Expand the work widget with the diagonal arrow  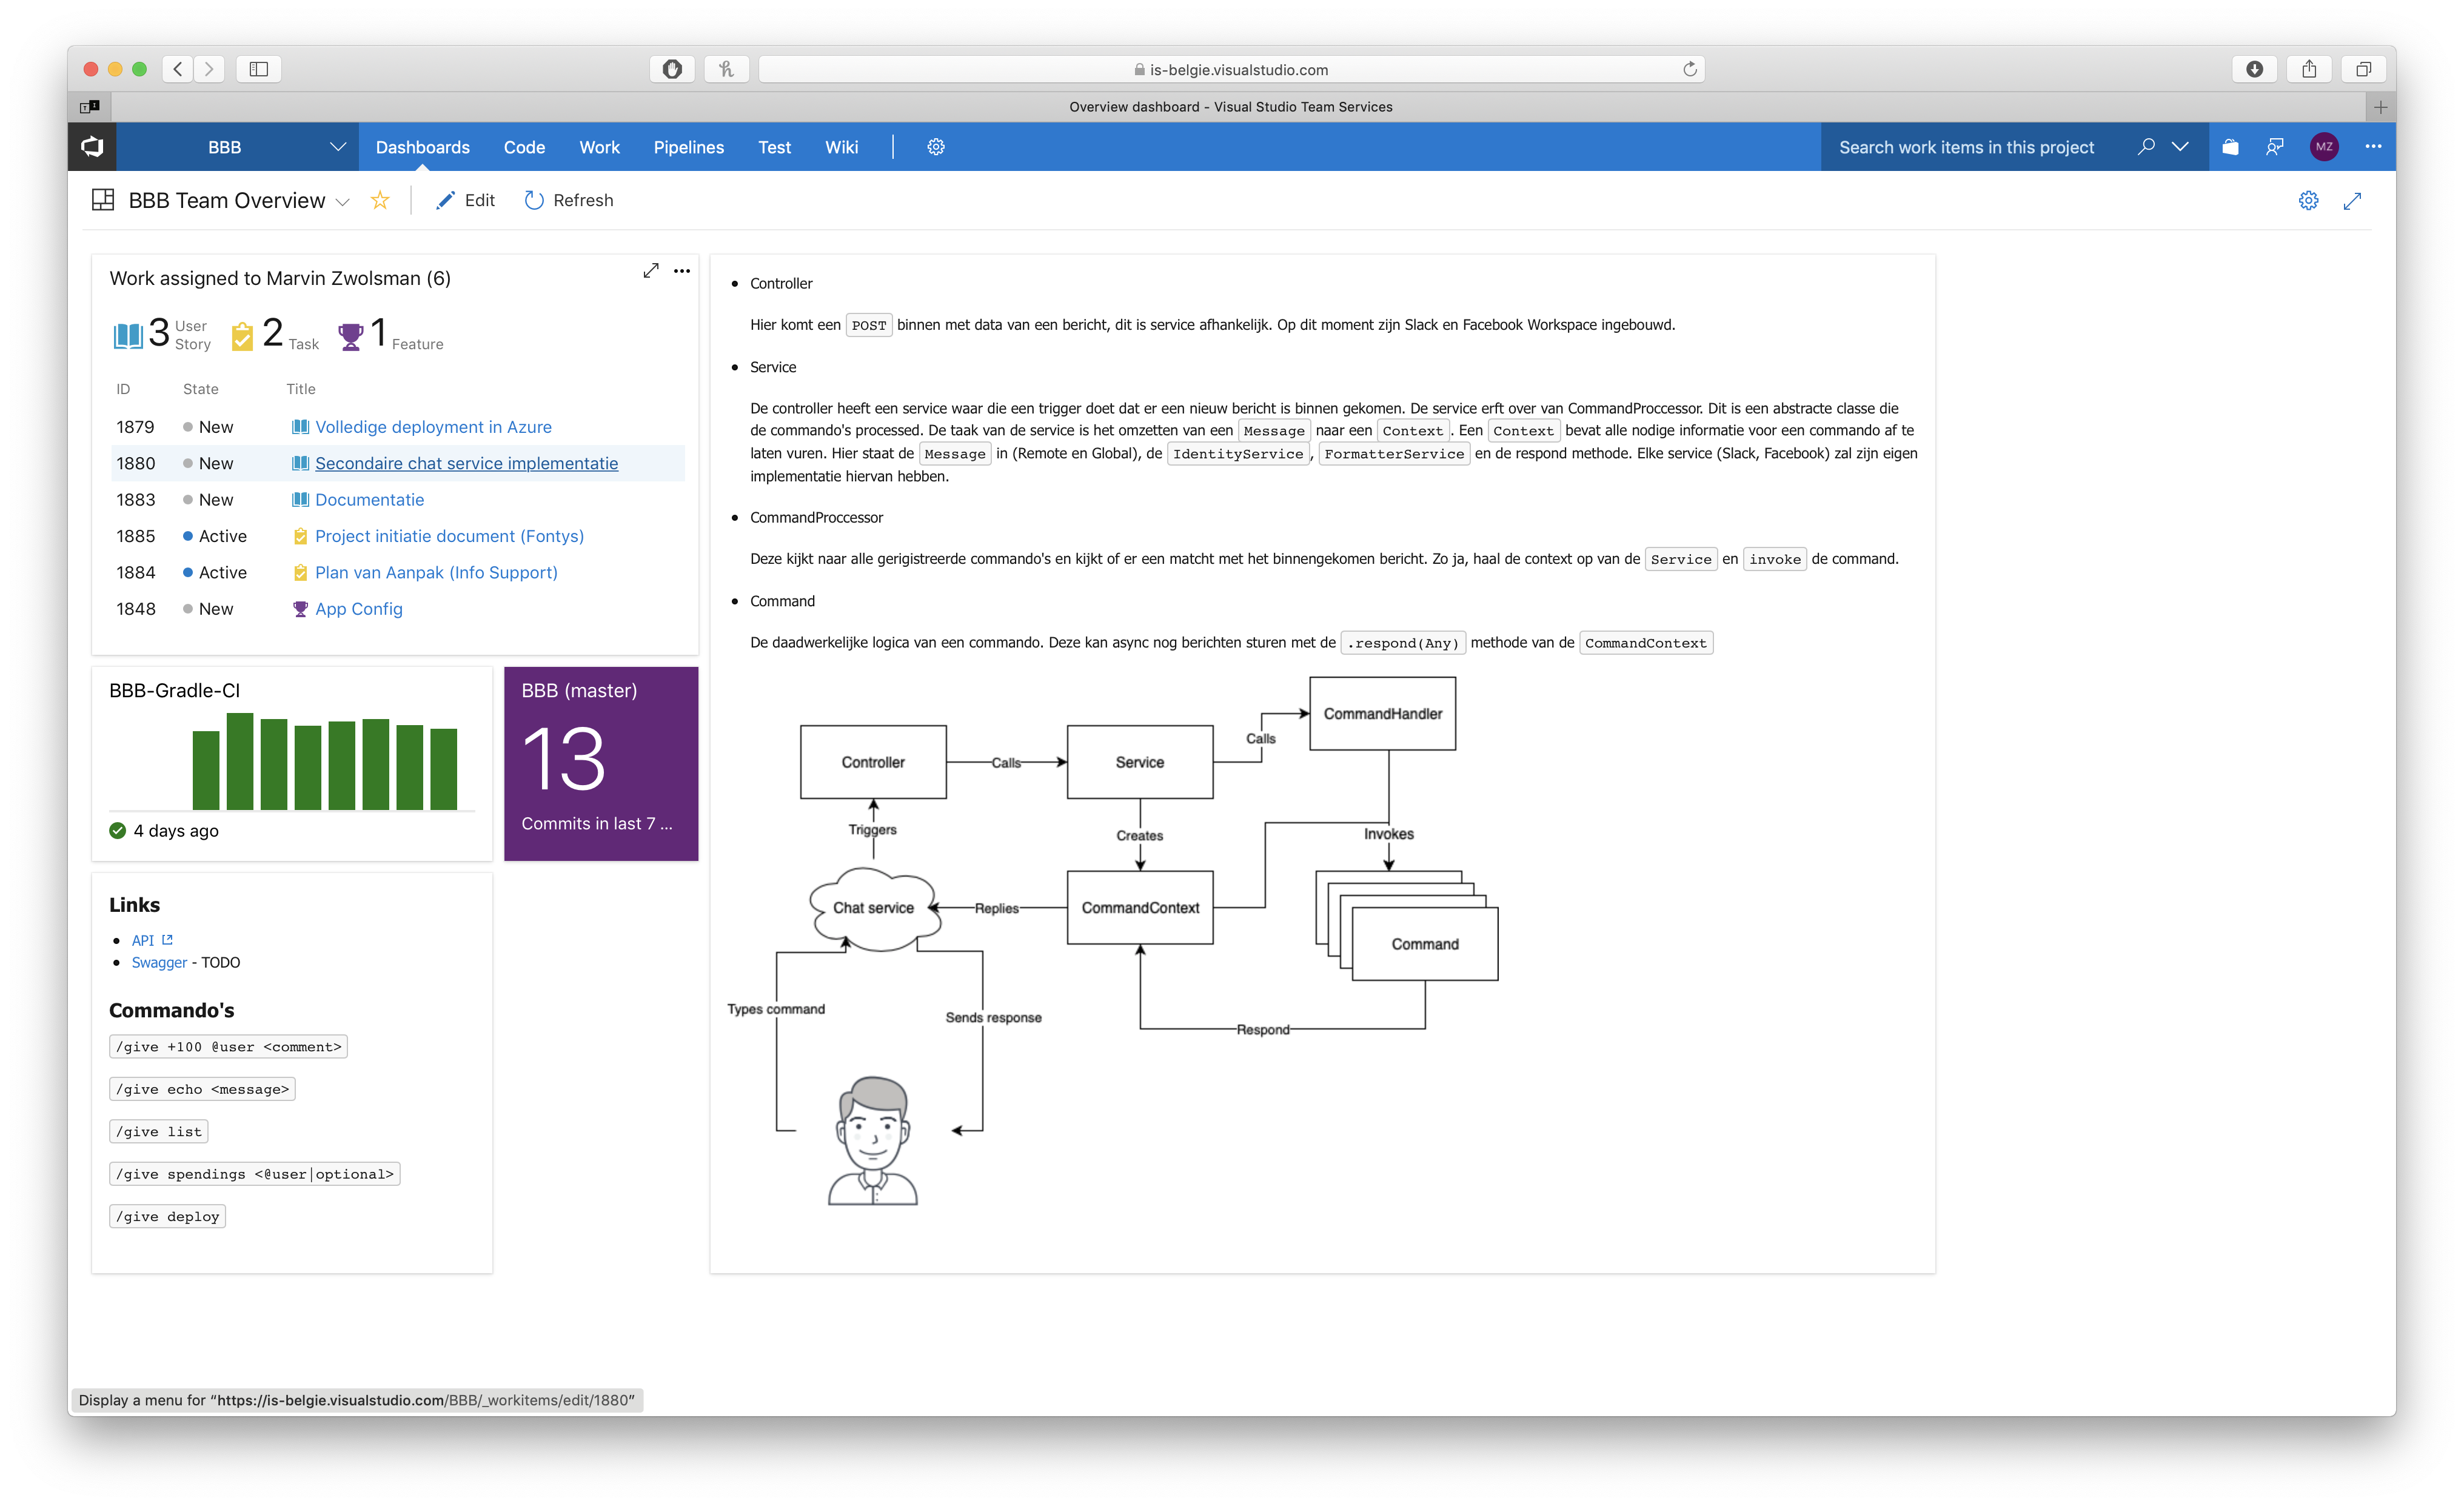(651, 270)
